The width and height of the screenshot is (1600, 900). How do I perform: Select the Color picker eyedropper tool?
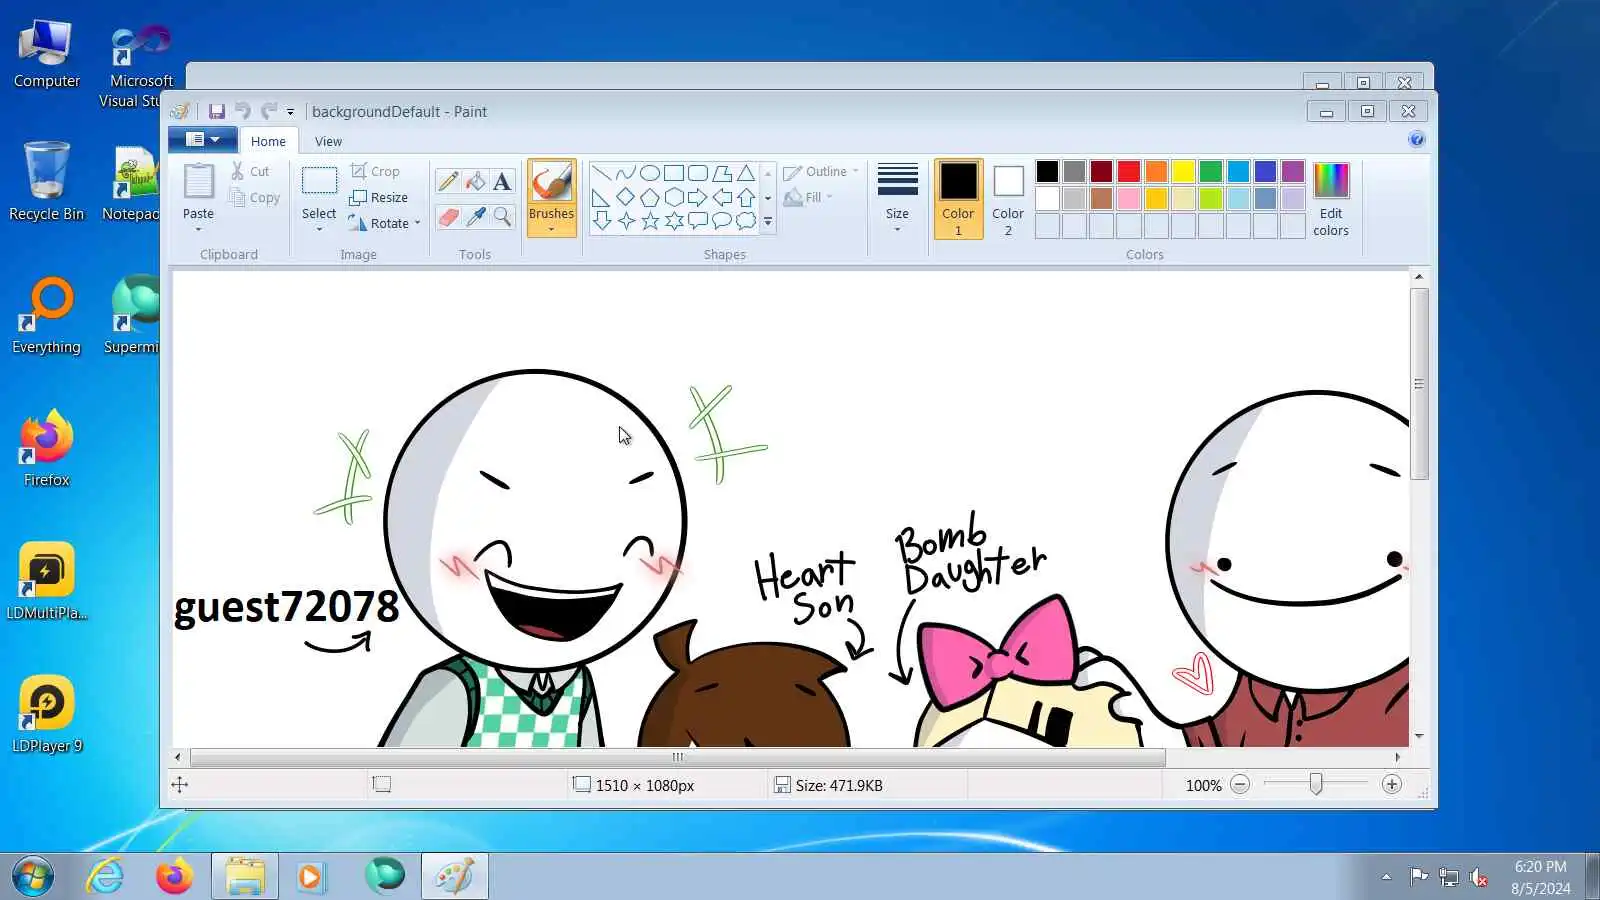coord(475,216)
